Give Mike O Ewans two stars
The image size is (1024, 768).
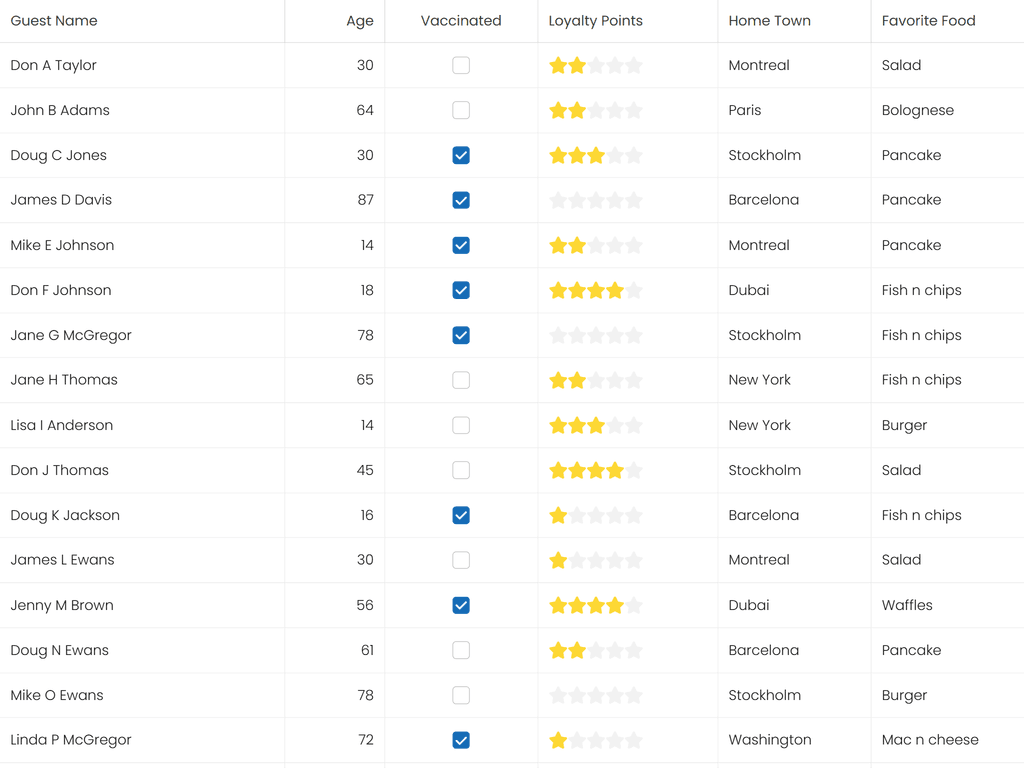point(577,696)
